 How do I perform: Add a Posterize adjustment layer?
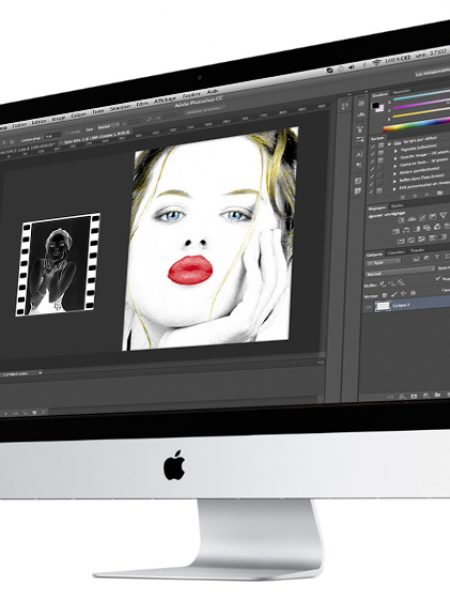coord(411,240)
